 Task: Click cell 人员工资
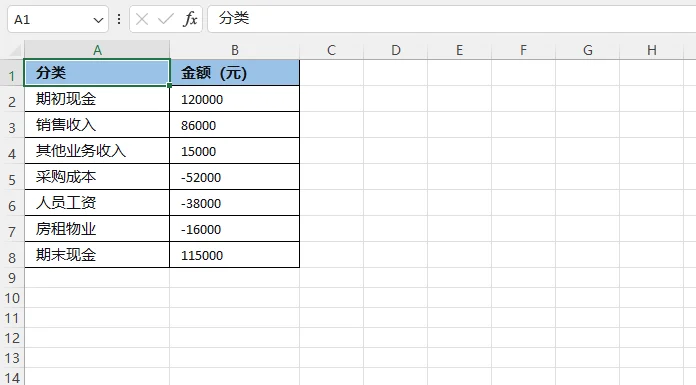tap(97, 202)
